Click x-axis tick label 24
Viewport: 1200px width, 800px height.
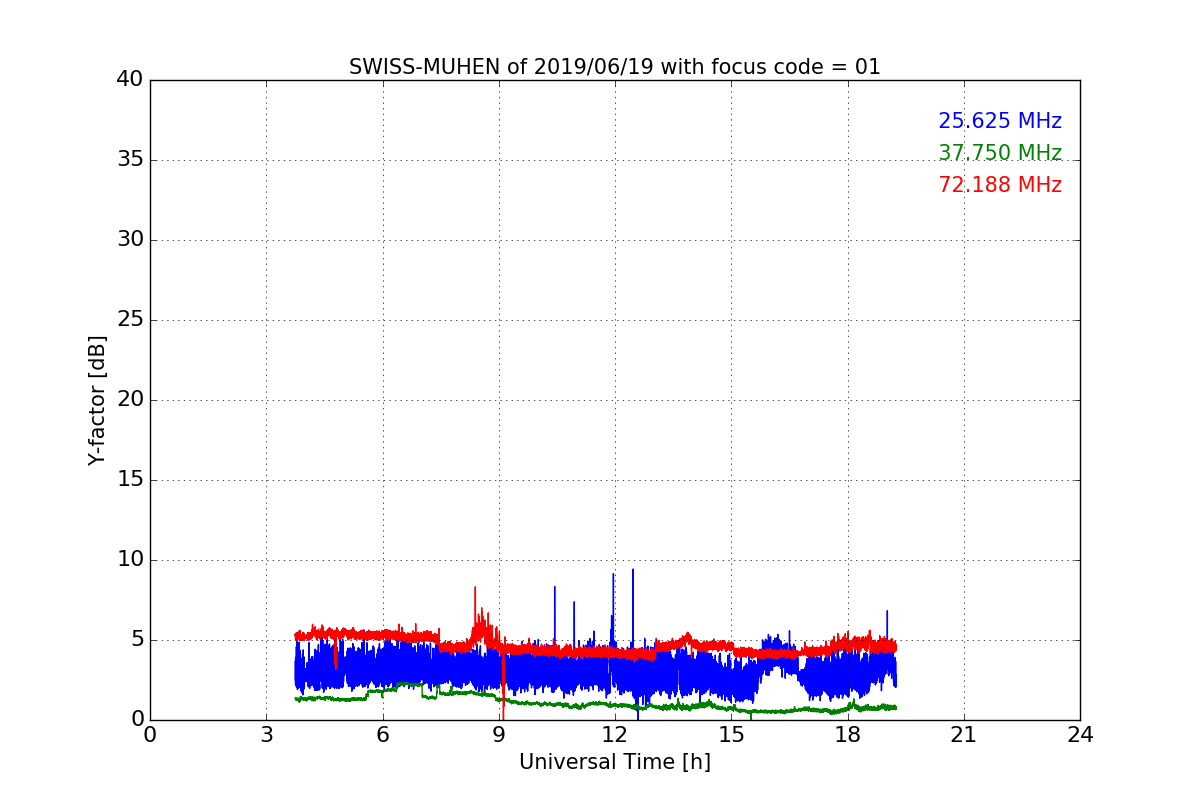coord(1080,735)
